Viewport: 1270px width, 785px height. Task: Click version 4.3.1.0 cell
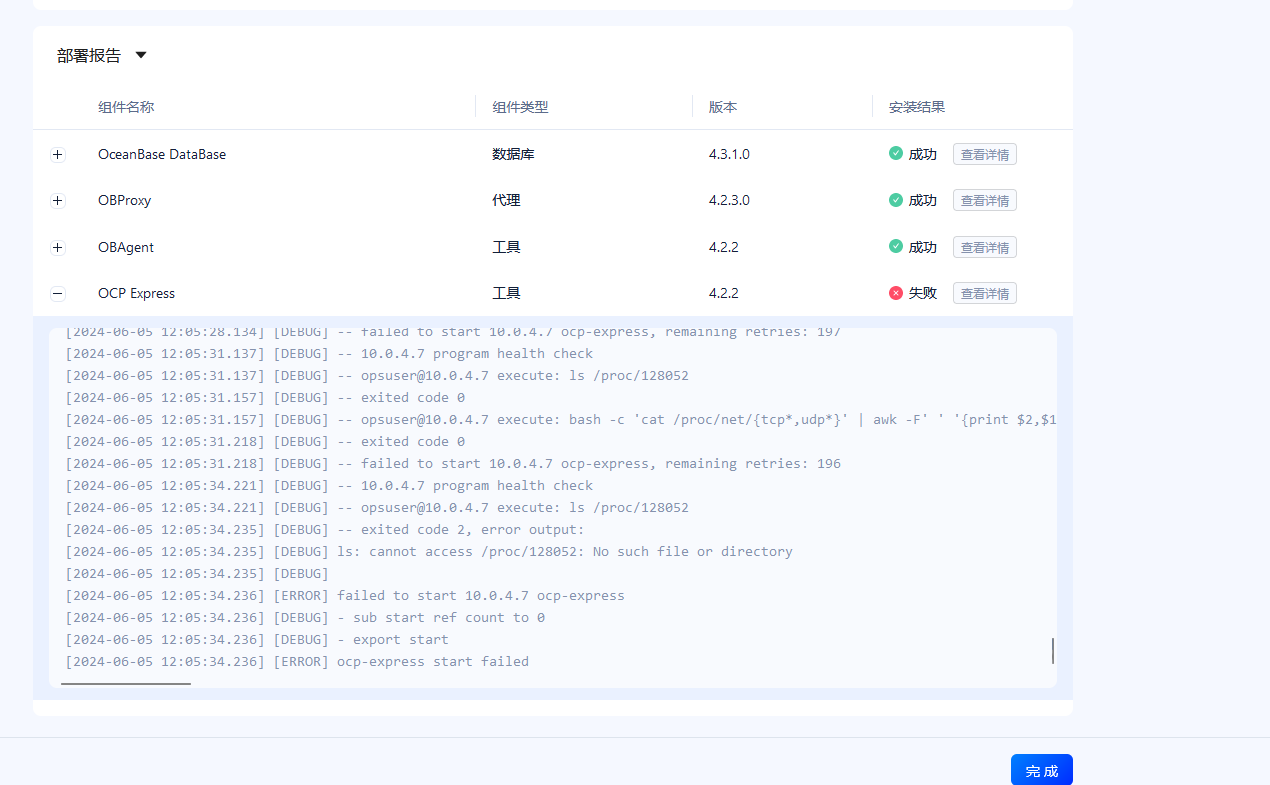point(729,154)
